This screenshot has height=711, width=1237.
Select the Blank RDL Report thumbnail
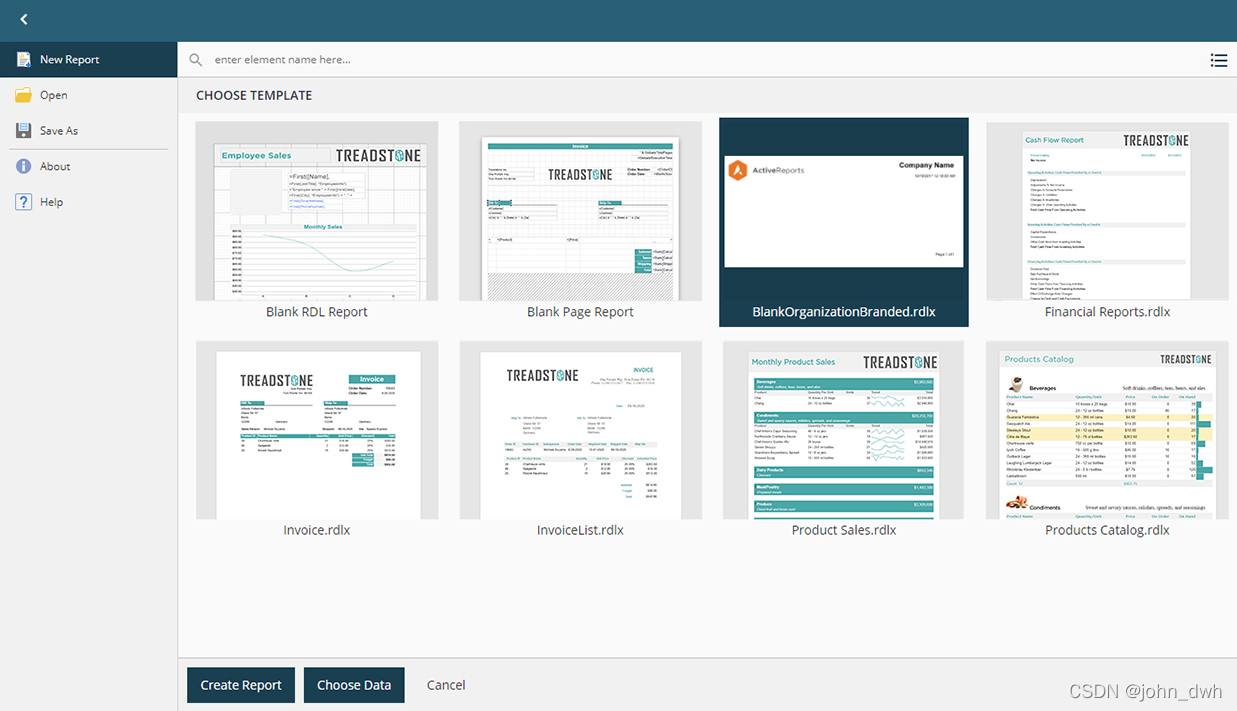[x=317, y=211]
